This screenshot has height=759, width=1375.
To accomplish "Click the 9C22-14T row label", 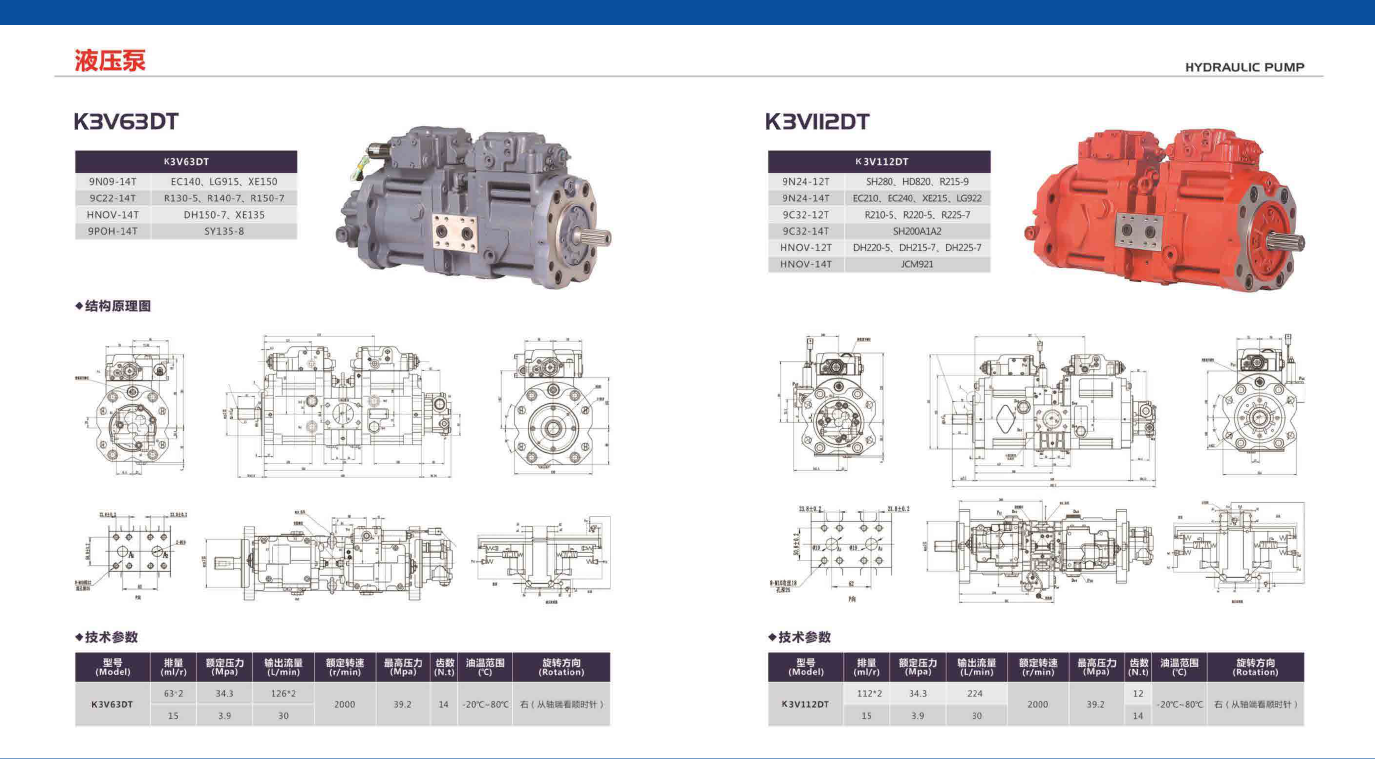I will [112, 198].
